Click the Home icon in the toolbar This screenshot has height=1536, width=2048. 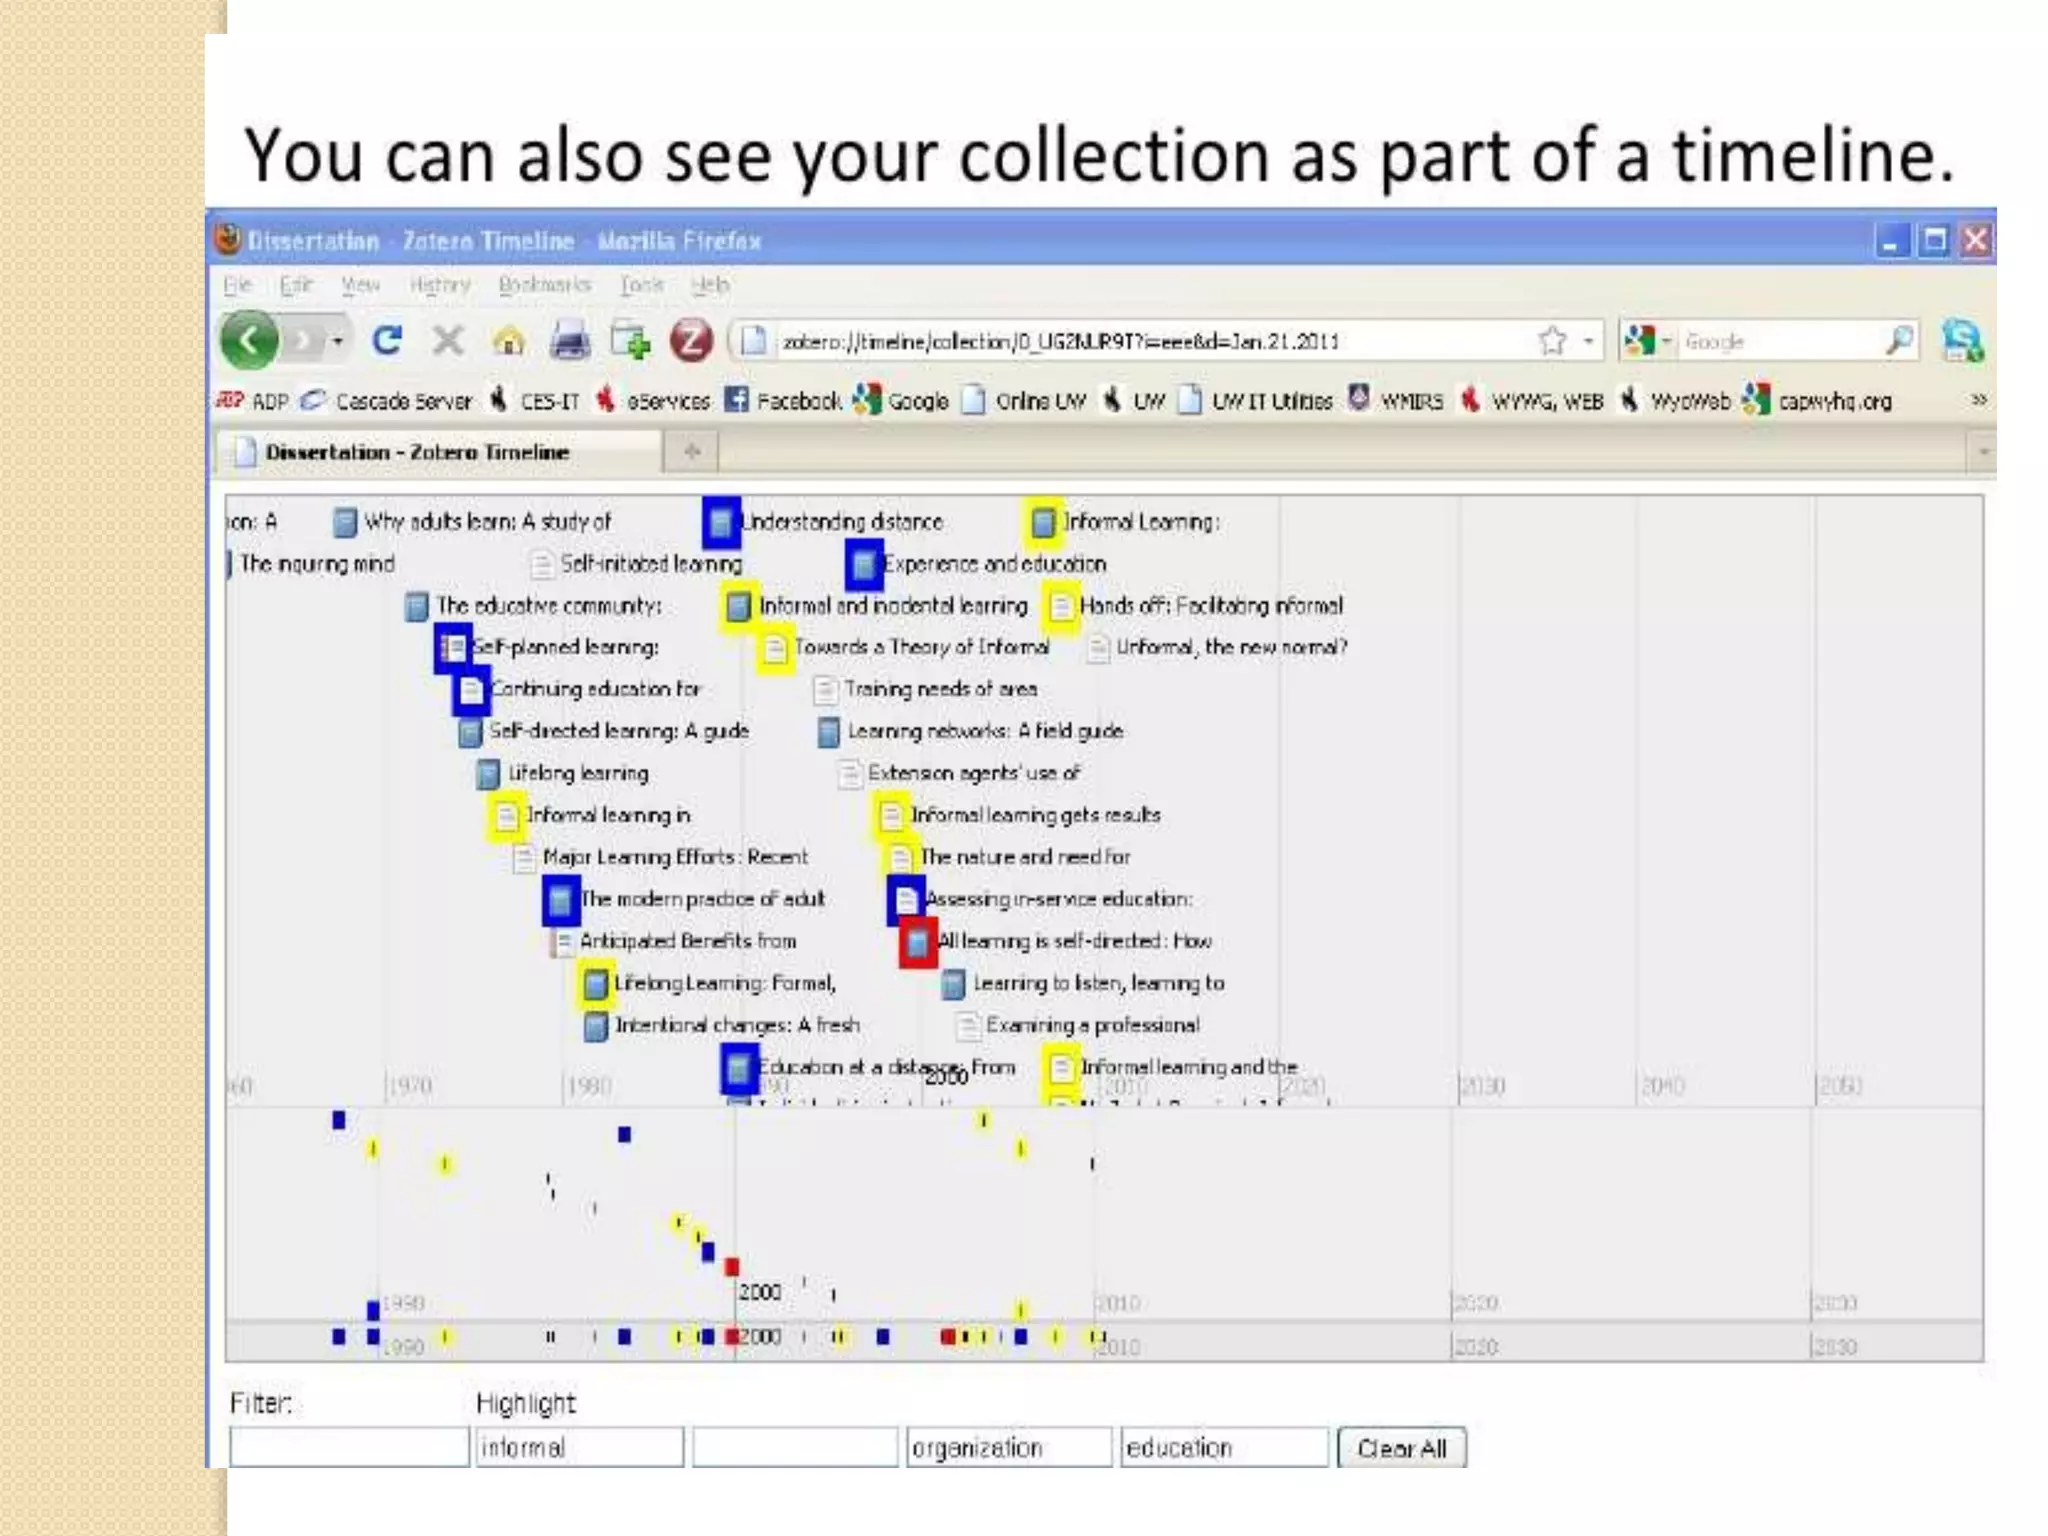click(509, 342)
